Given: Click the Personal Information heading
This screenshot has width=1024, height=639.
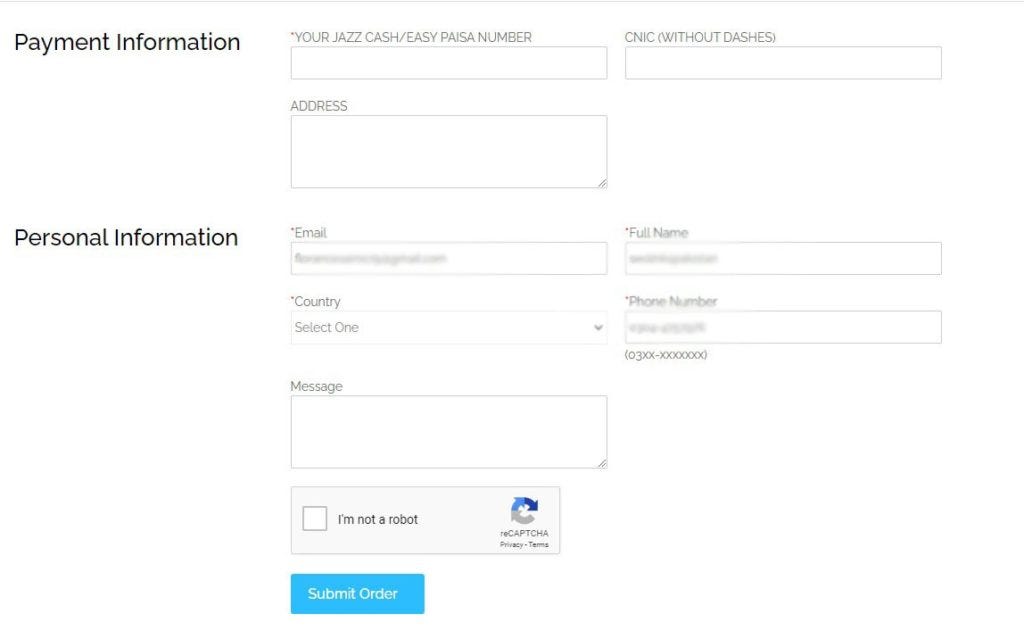Looking at the screenshot, I should (126, 238).
